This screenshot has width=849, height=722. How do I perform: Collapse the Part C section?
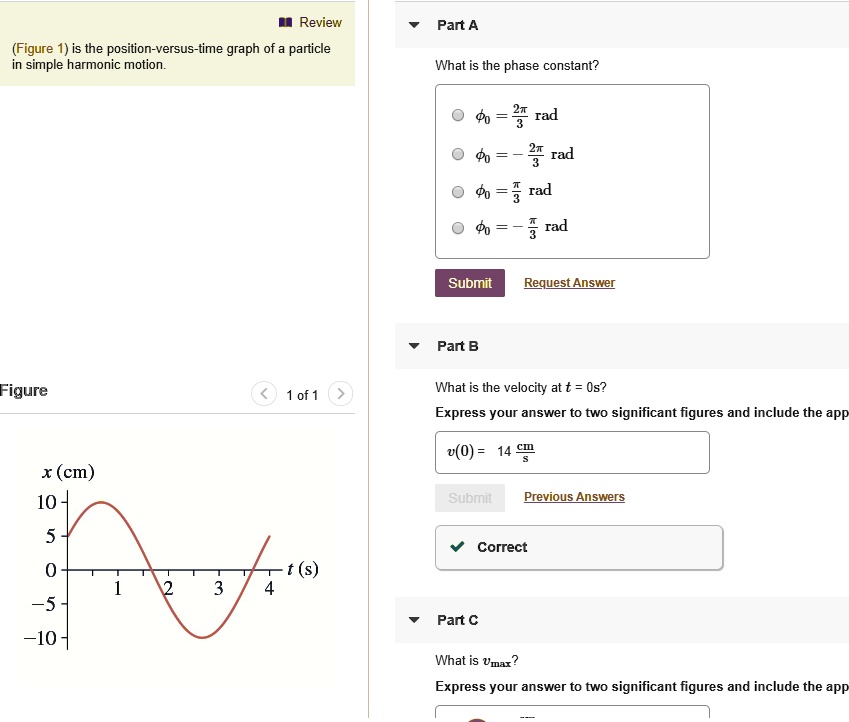pos(414,619)
